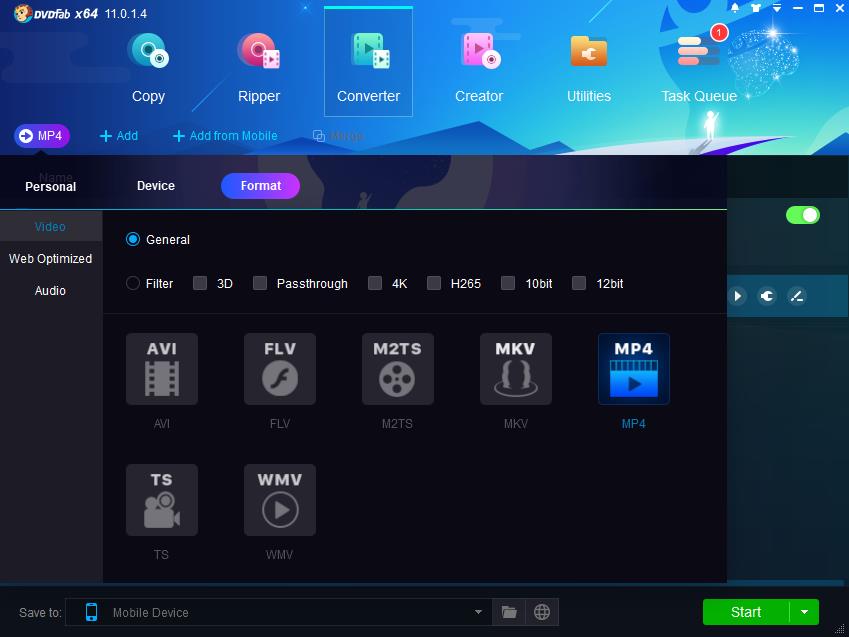Image resolution: width=849 pixels, height=637 pixels.
Task: Choose the FLV format icon
Action: pos(280,369)
